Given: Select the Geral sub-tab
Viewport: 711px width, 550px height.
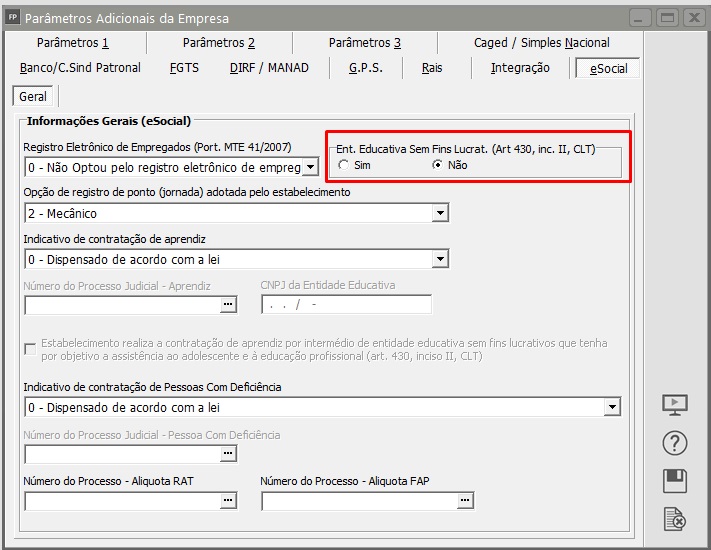Looking at the screenshot, I should 33,96.
